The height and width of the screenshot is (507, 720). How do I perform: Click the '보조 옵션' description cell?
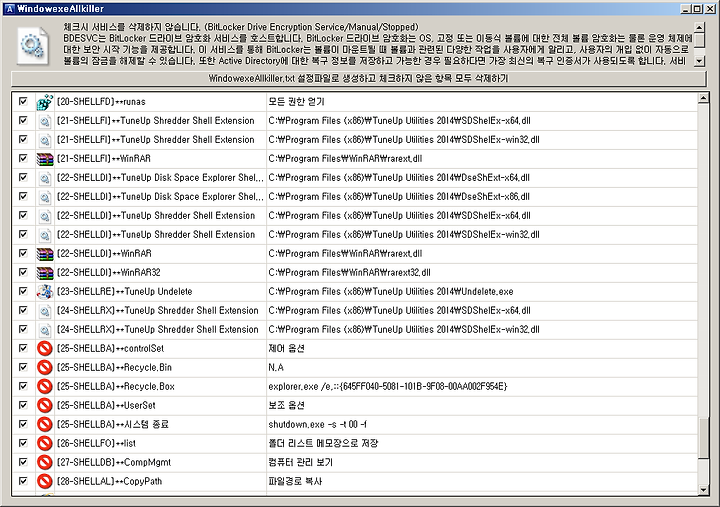(287, 406)
